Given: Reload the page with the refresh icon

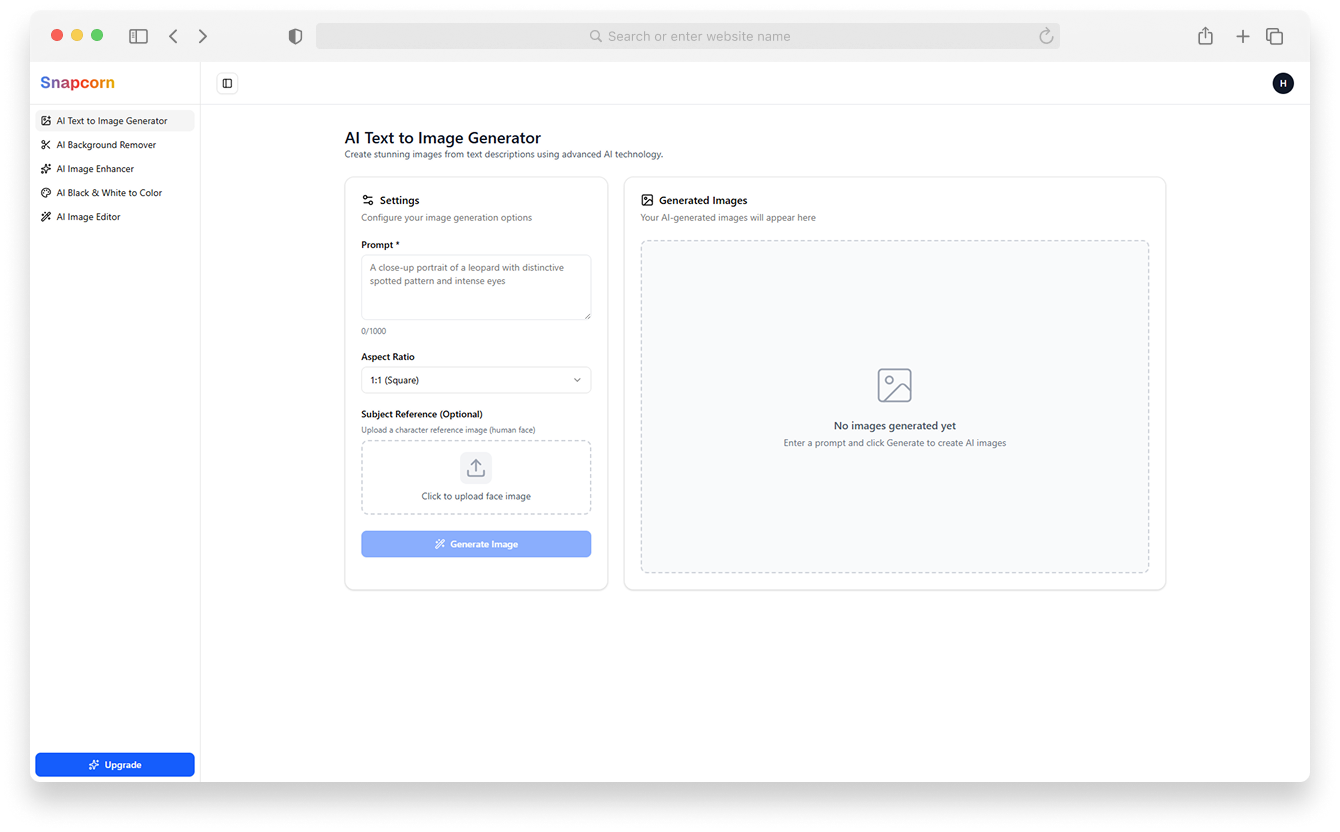Looking at the screenshot, I should [1046, 36].
